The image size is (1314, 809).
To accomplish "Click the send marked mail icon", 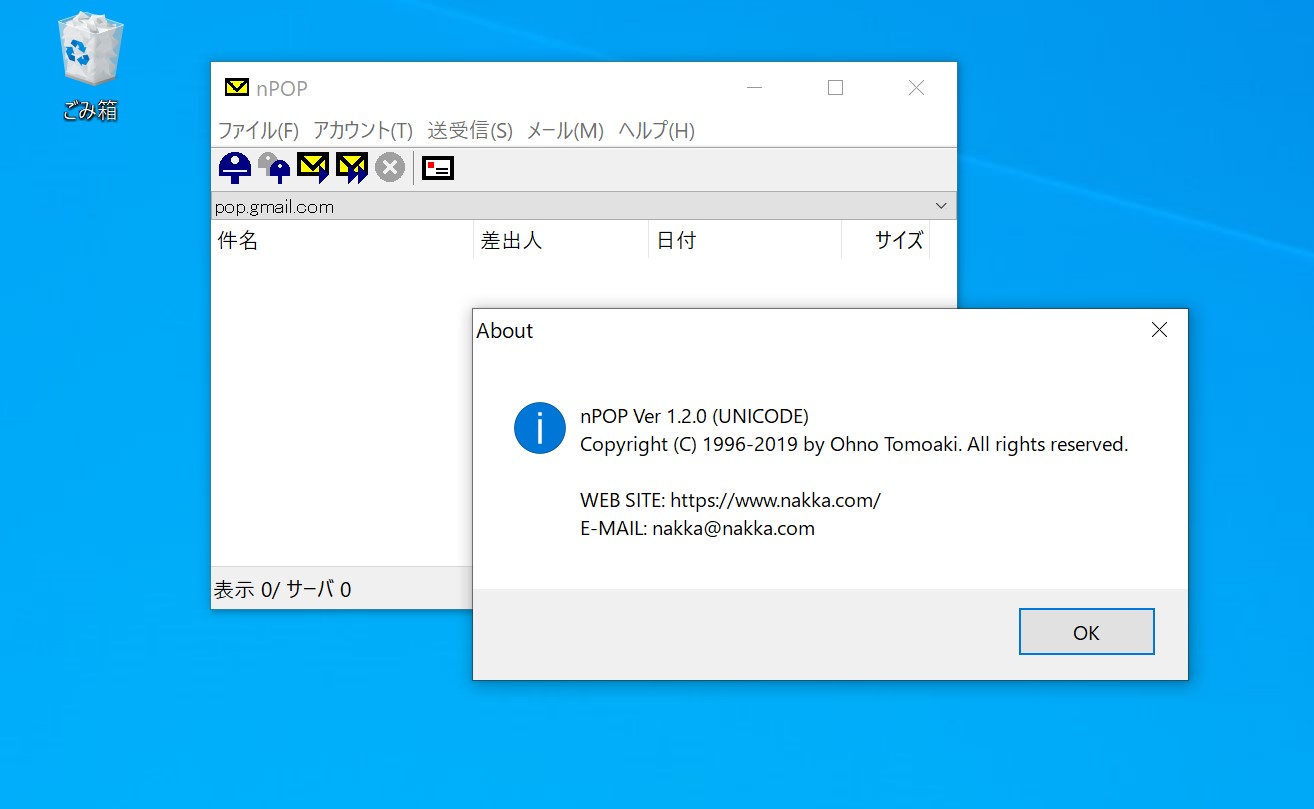I will pos(351,167).
